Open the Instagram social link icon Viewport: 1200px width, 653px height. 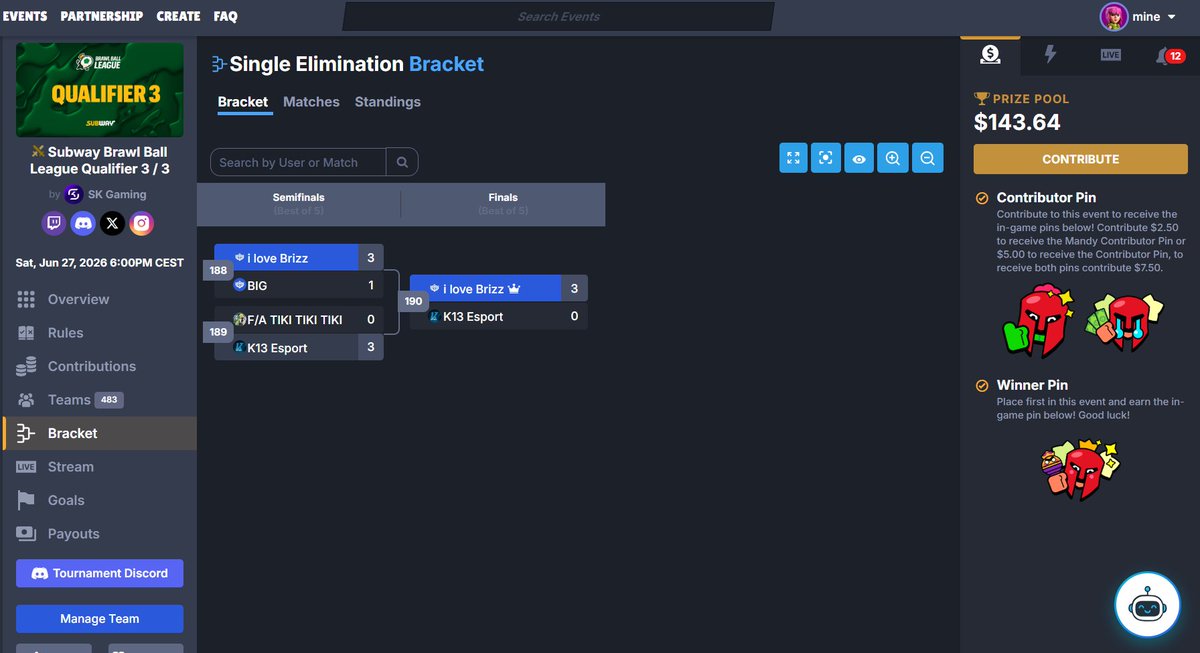point(141,224)
